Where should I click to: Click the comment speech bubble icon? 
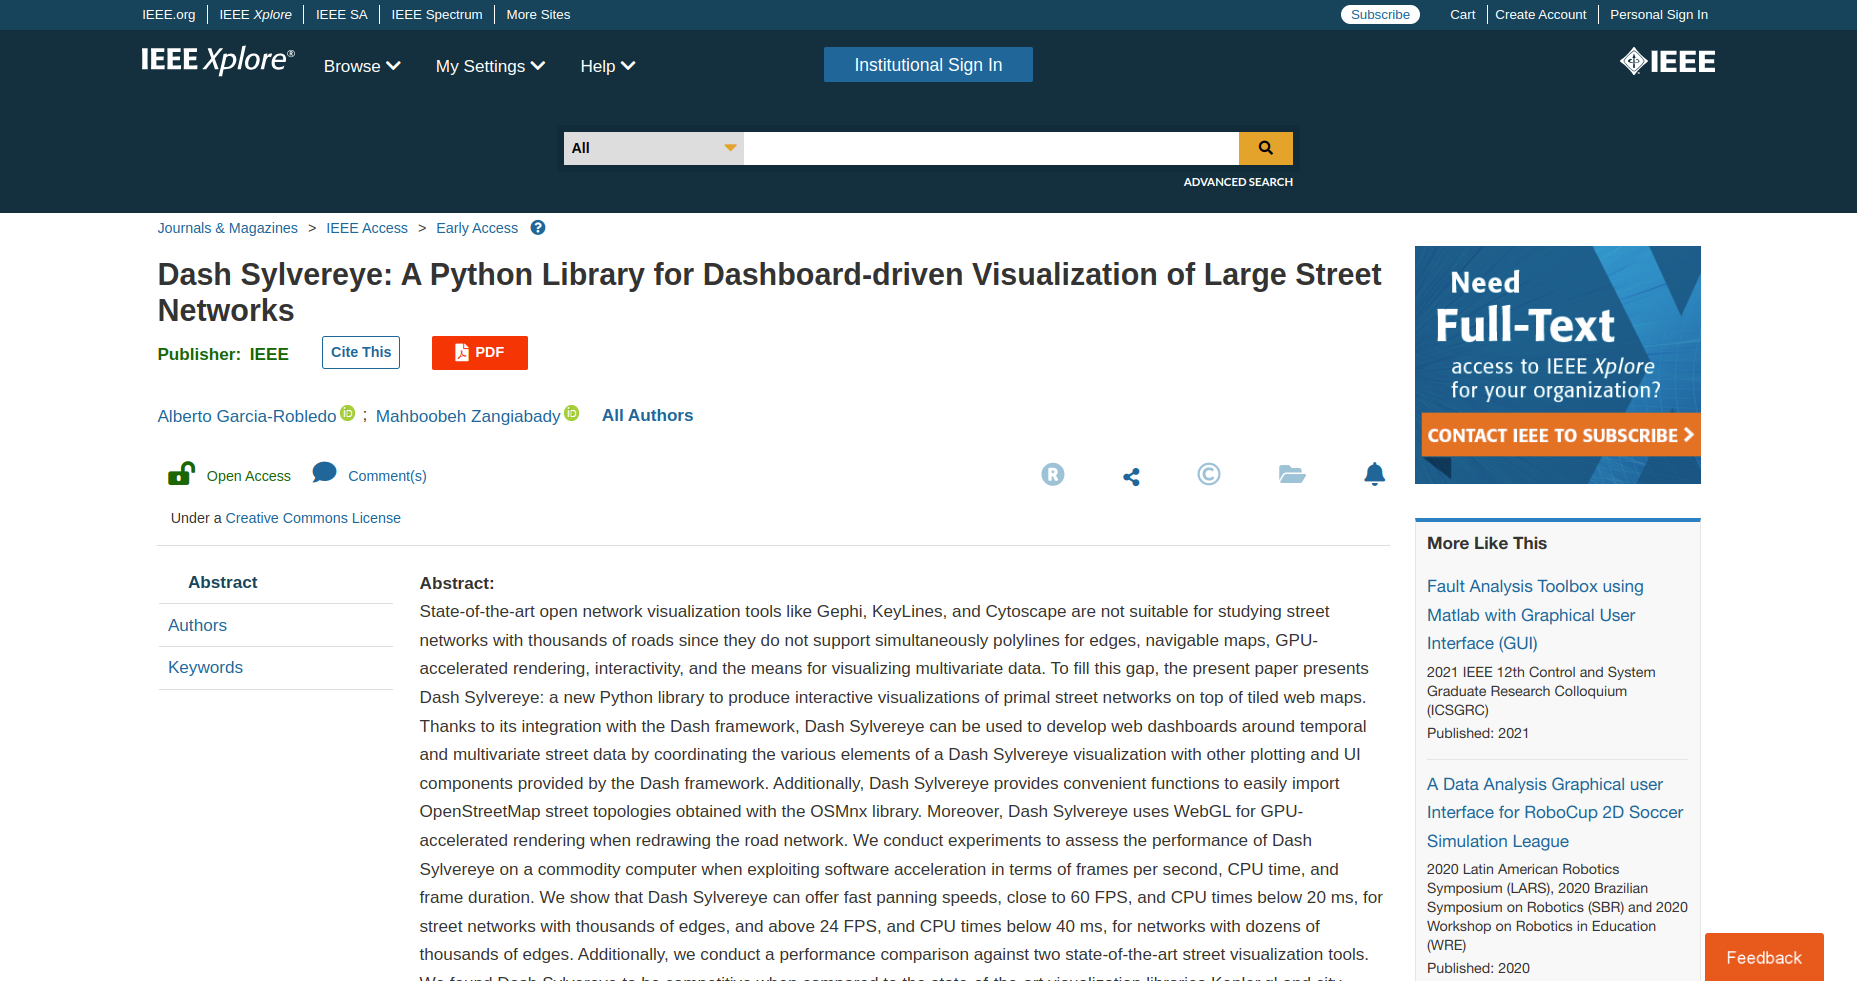click(x=324, y=472)
